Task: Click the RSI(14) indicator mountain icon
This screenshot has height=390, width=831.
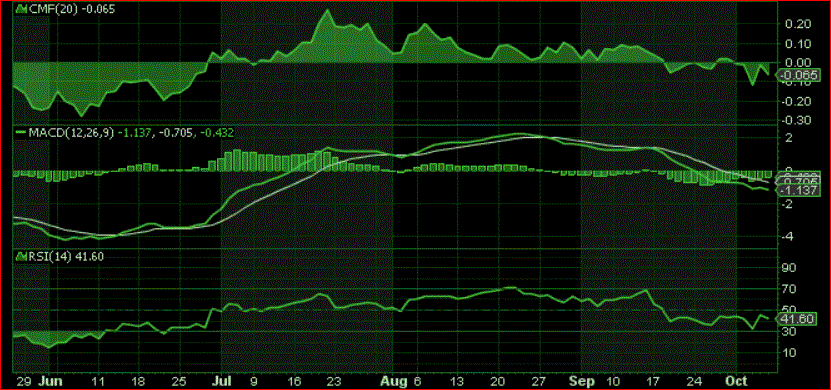Action: click(21, 256)
